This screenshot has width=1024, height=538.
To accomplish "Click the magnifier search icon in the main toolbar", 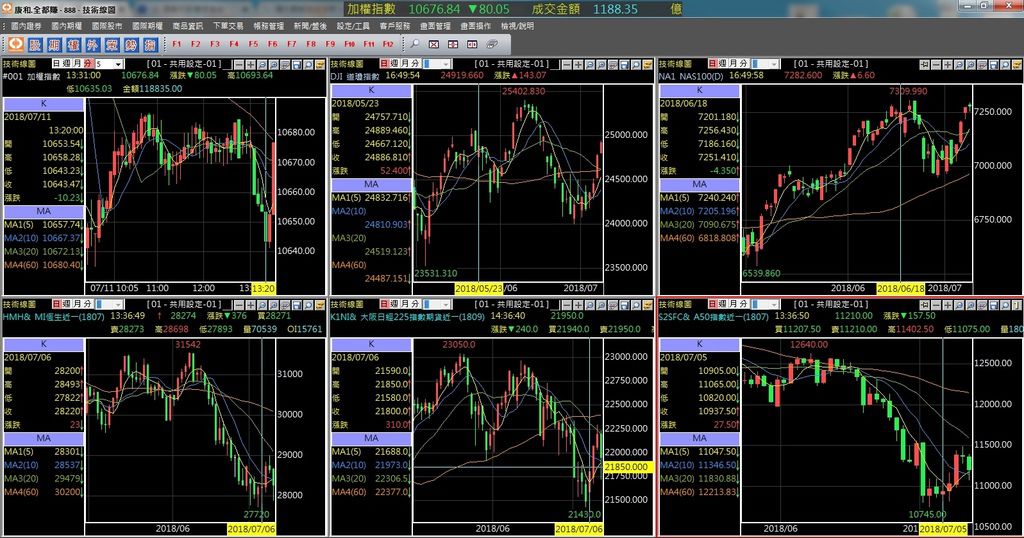I will (x=414, y=44).
